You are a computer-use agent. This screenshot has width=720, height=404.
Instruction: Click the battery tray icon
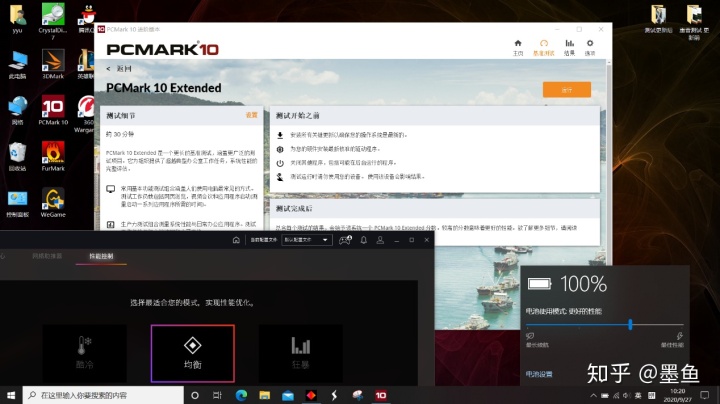click(x=605, y=395)
